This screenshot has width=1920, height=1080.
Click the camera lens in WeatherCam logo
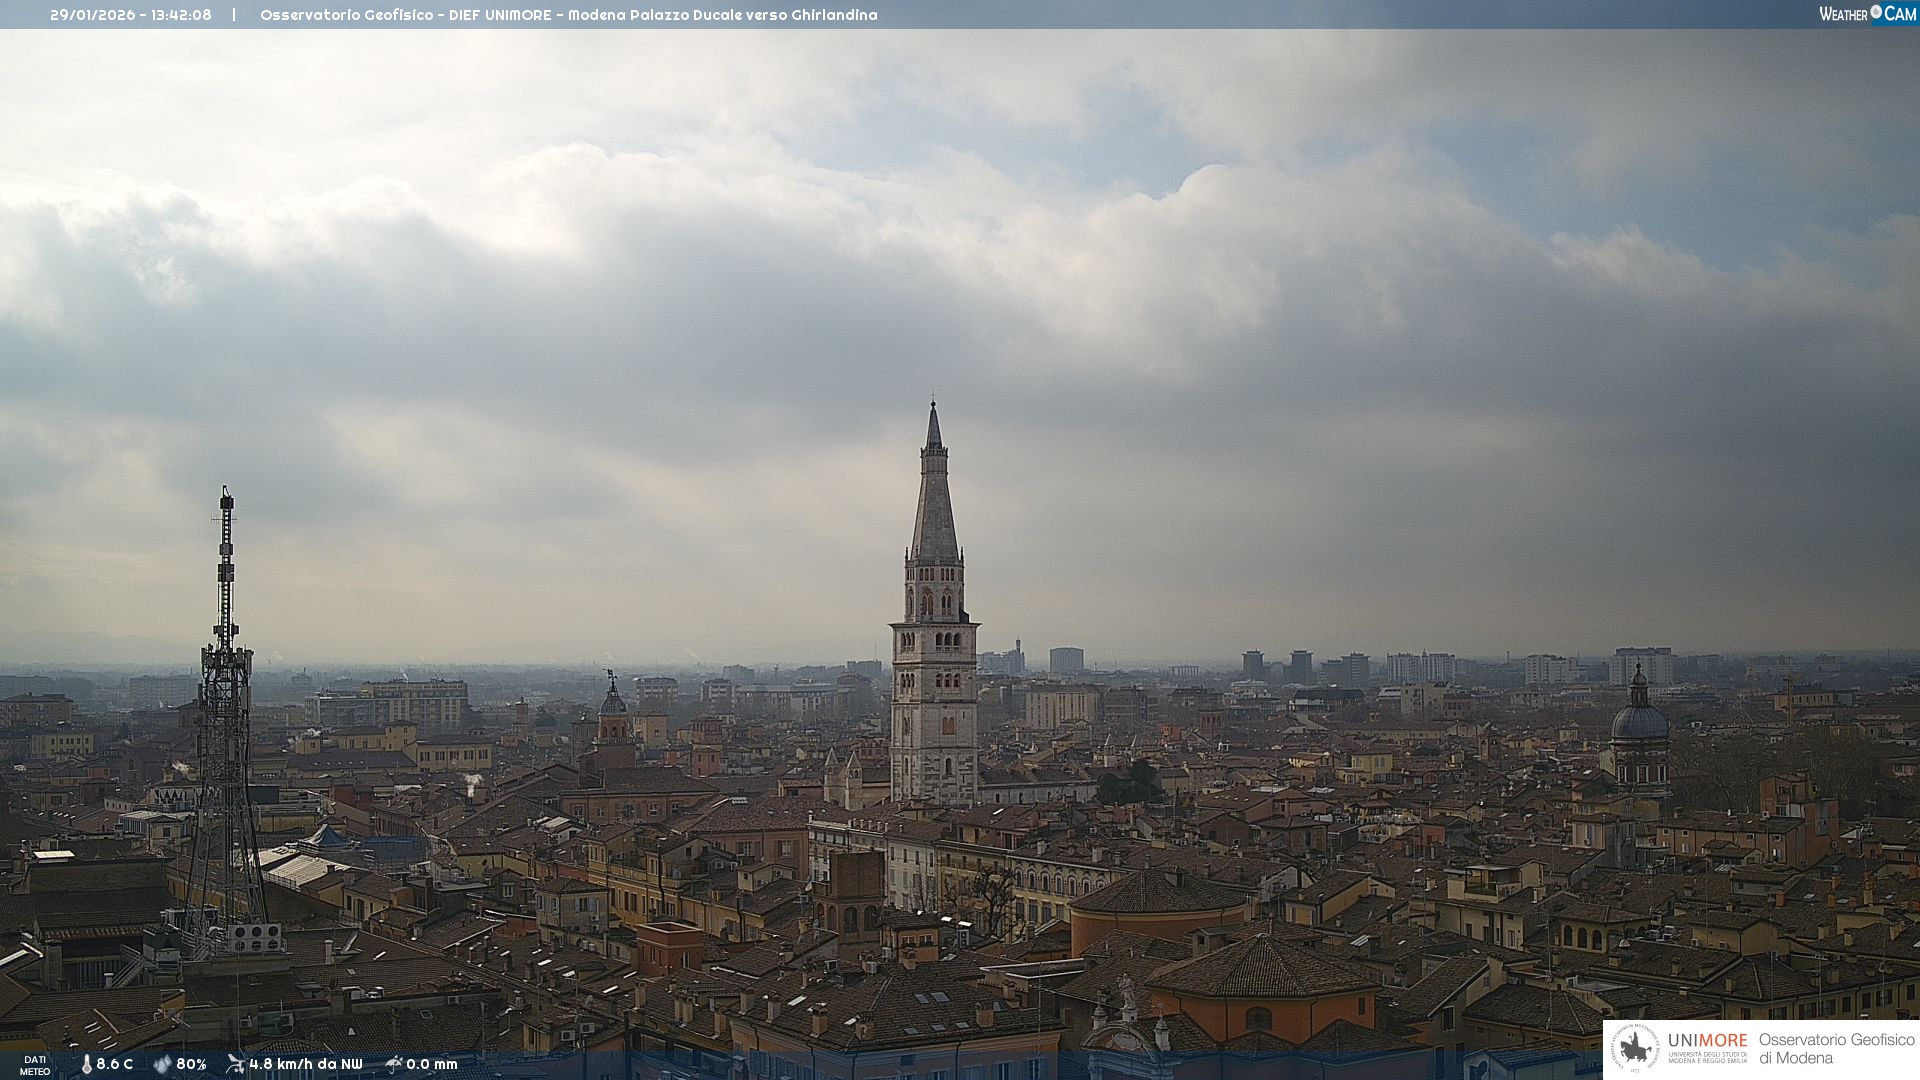(x=1876, y=12)
